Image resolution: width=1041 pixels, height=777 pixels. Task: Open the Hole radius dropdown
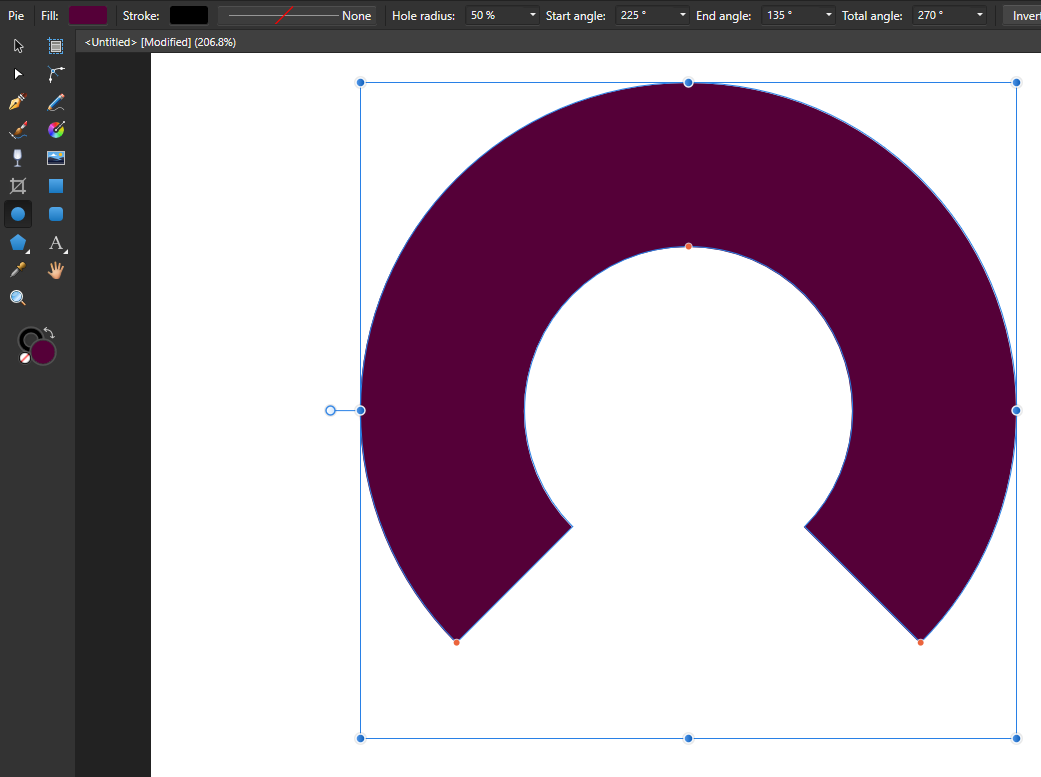pos(532,16)
